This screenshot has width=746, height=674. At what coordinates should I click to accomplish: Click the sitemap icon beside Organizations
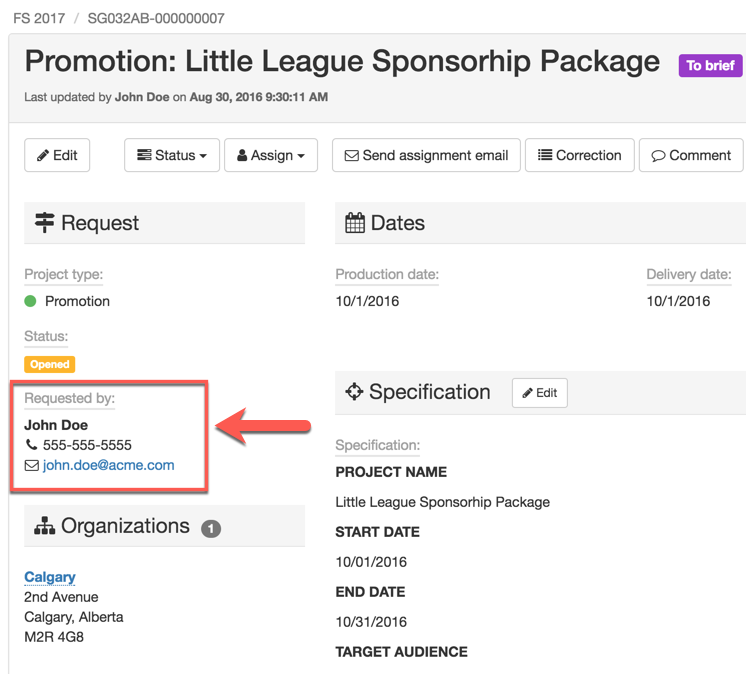(x=44, y=526)
